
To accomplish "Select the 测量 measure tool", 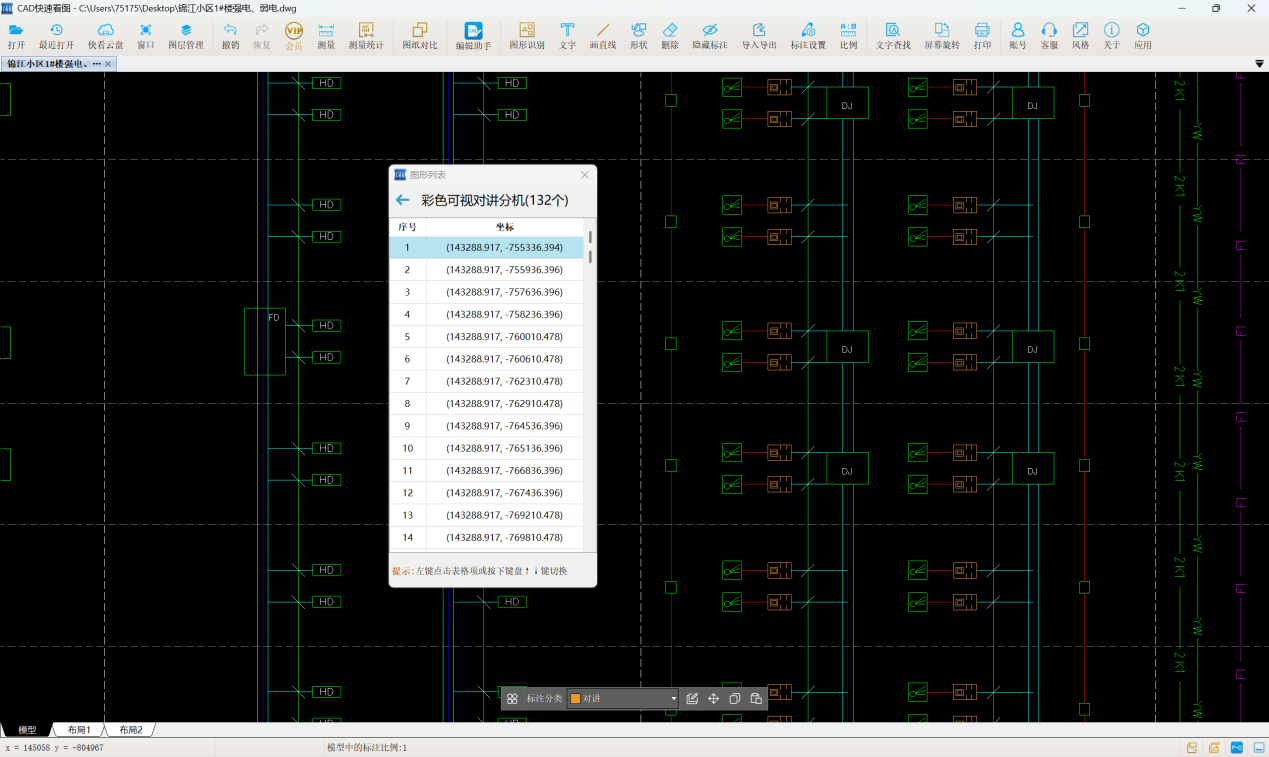I will click(x=326, y=36).
